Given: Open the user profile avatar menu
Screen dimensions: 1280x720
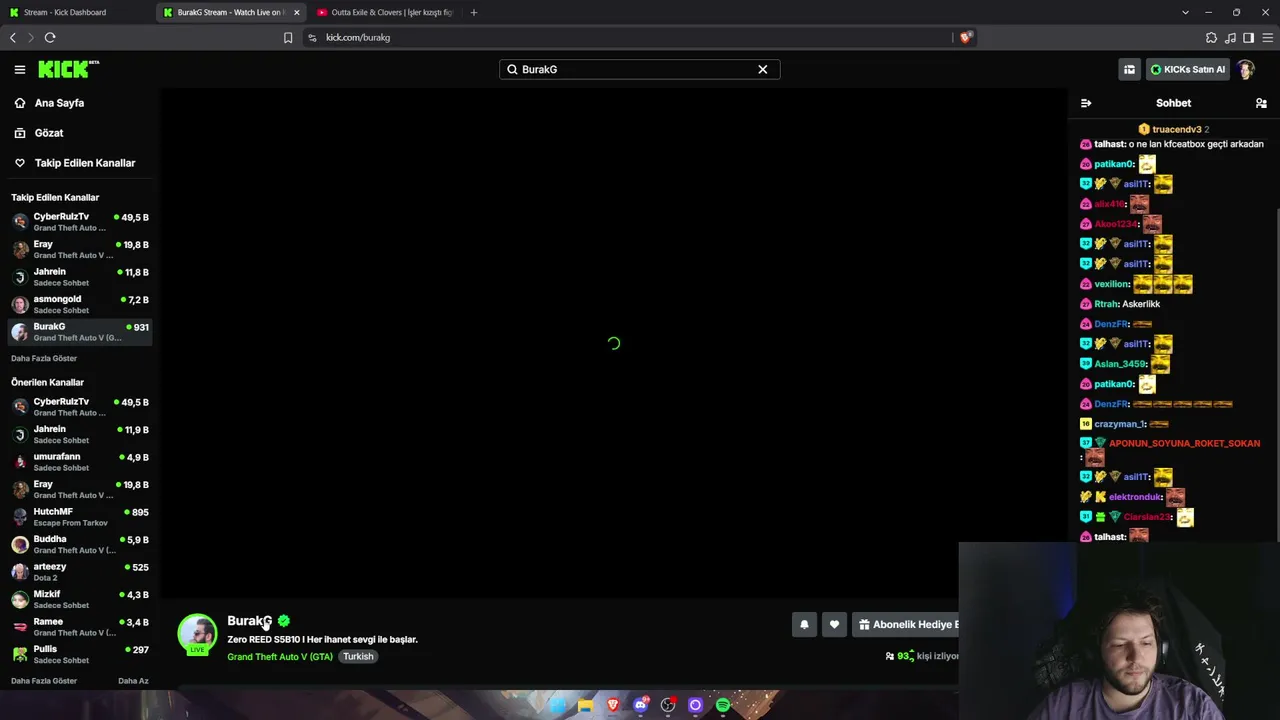Looking at the screenshot, I should click(x=1245, y=69).
